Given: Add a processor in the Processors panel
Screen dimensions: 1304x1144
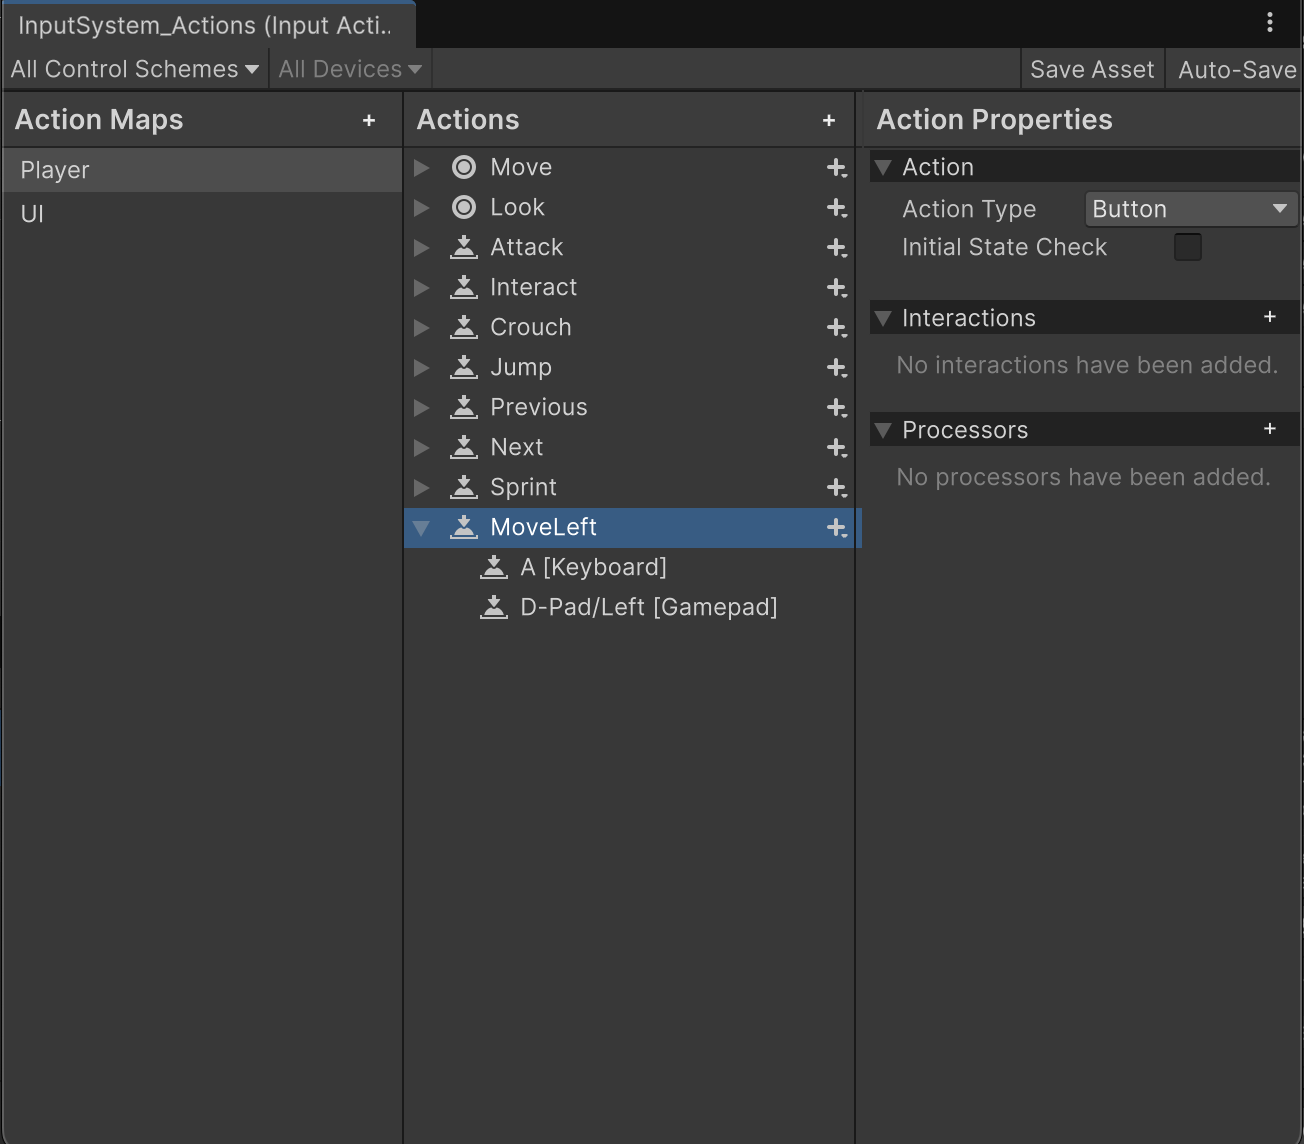Looking at the screenshot, I should click(x=1269, y=429).
